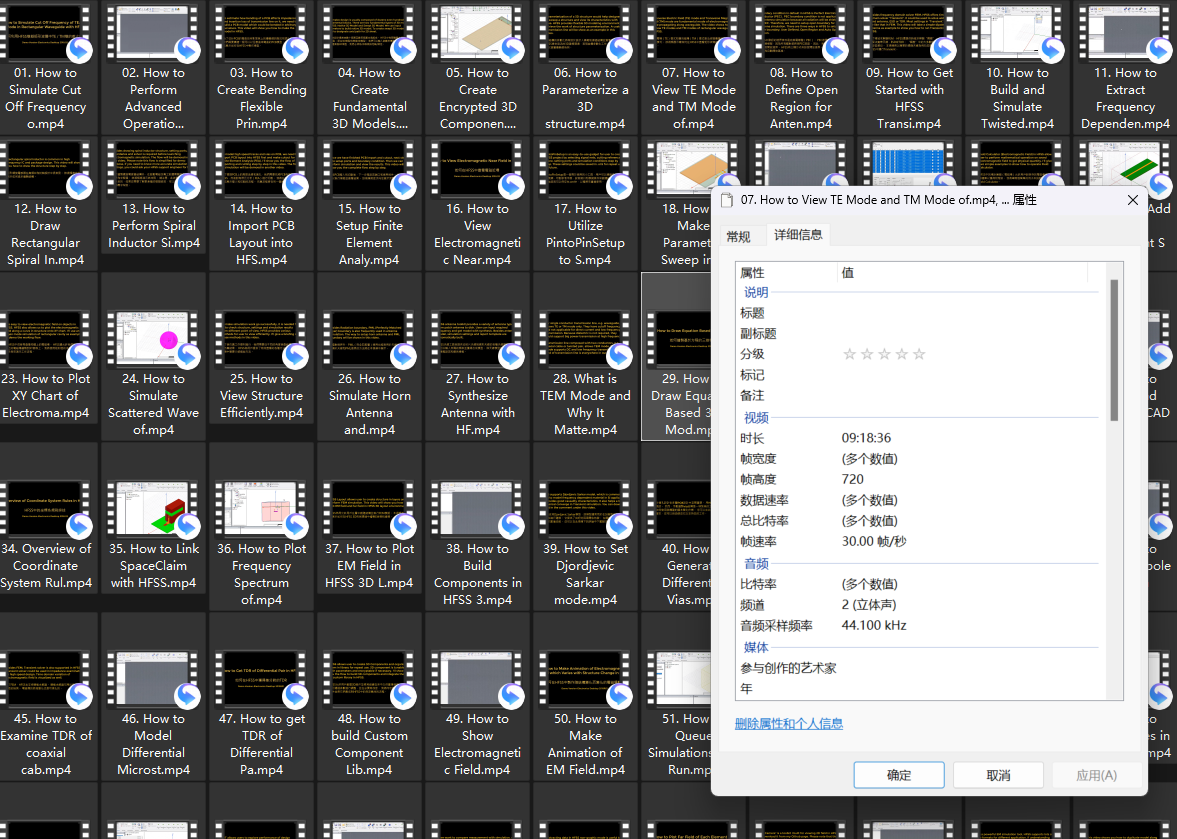Select video 17. How to Utilize PintoPinSetup
Viewport: 1177px width, 839px height.
(585, 203)
